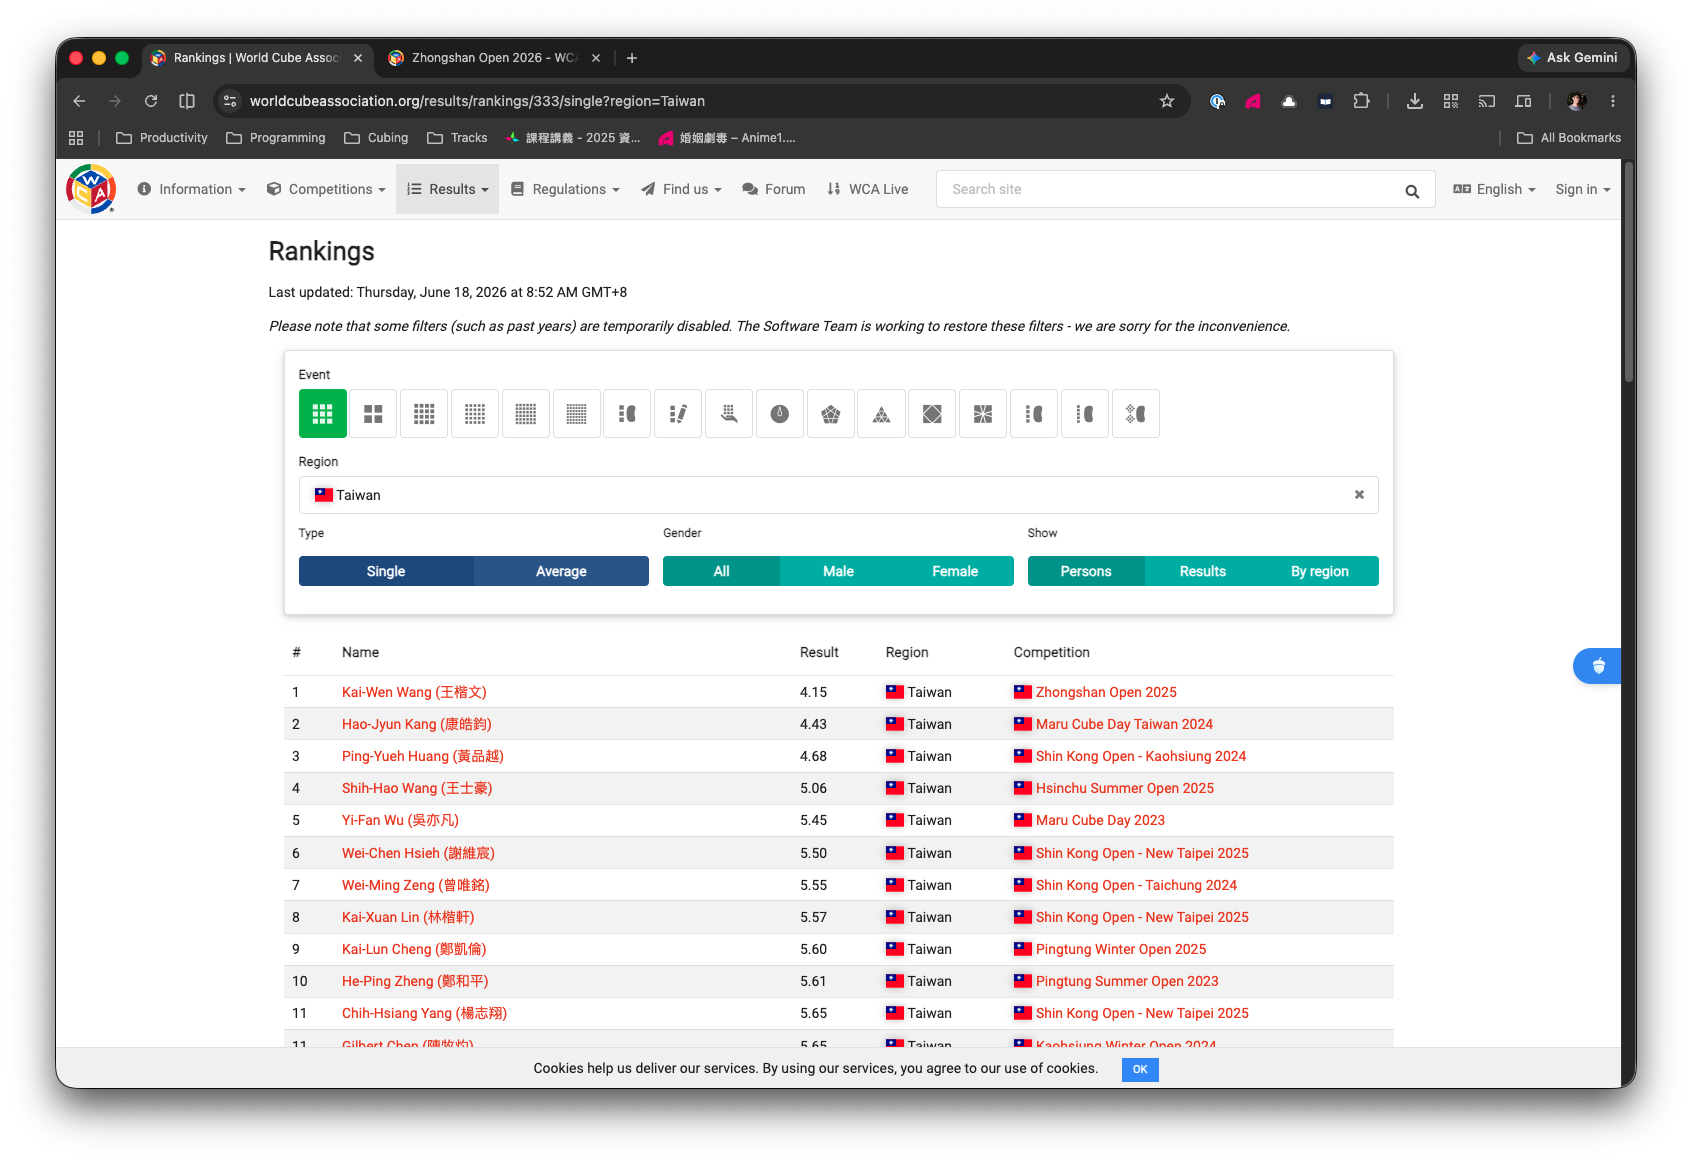Open the WCA Live nav item
1692x1162 pixels.
868,189
